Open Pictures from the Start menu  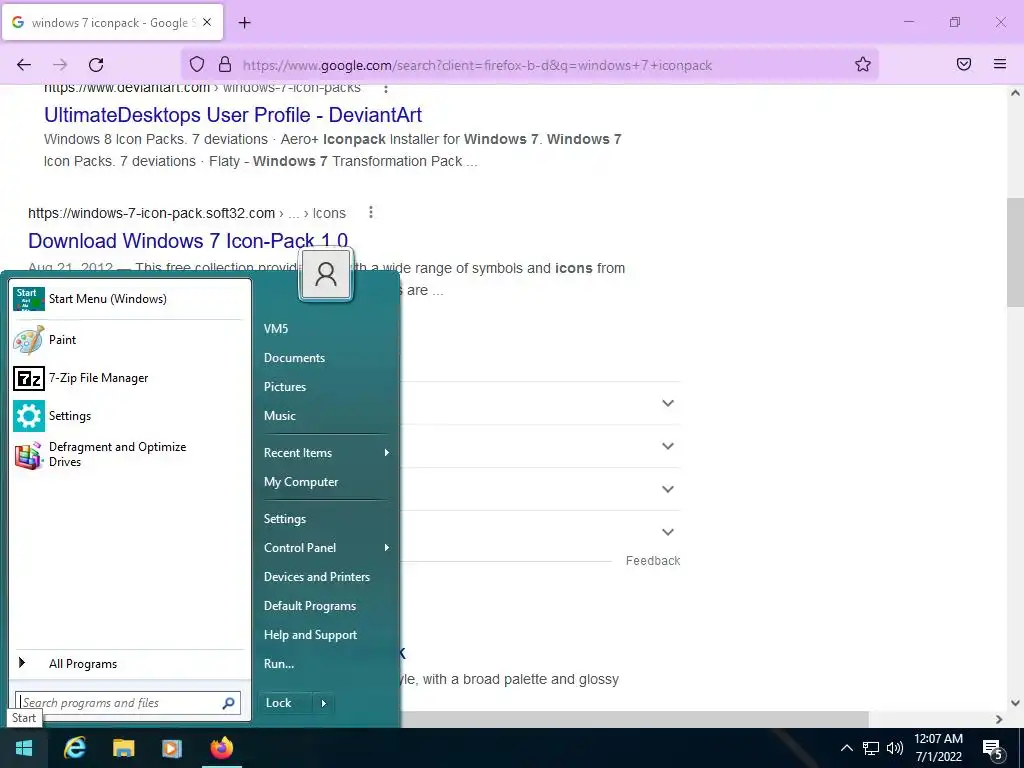[285, 387]
